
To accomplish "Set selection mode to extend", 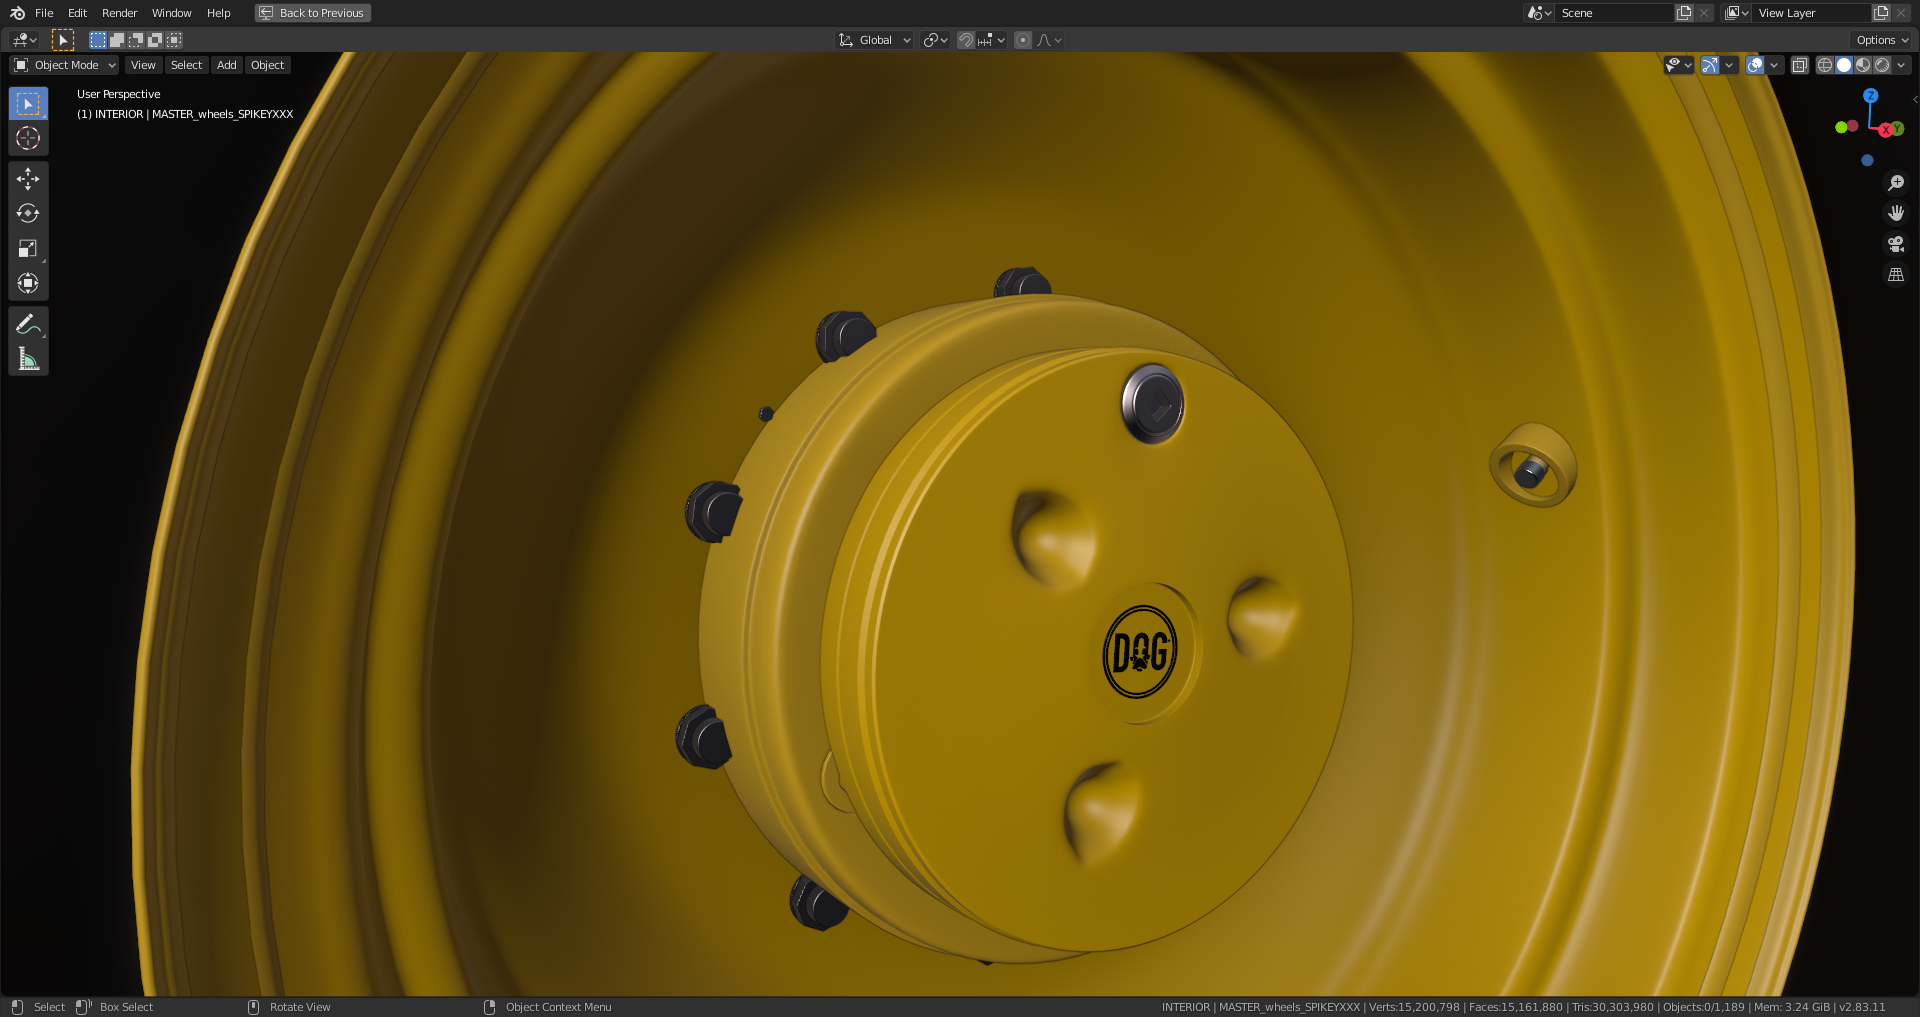I will pos(117,40).
